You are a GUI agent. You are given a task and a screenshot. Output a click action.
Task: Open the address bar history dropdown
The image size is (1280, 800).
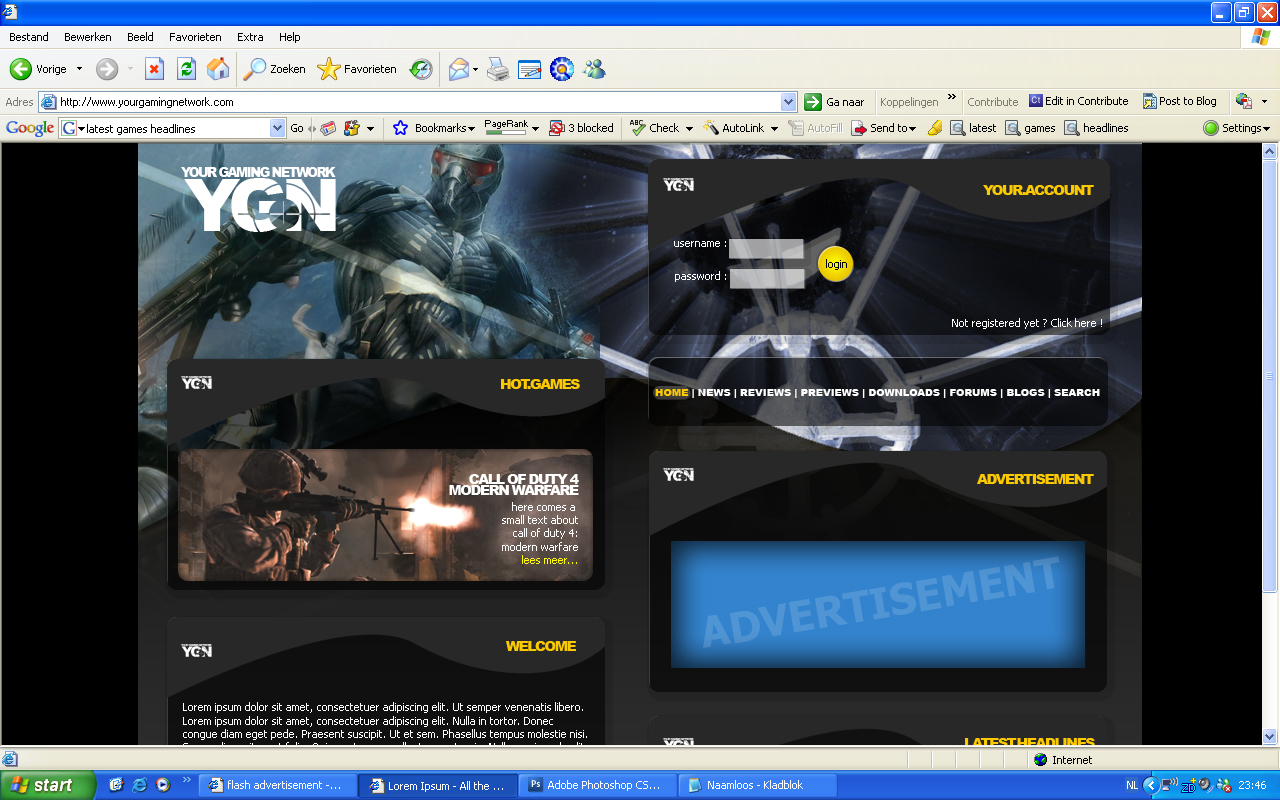click(x=788, y=102)
